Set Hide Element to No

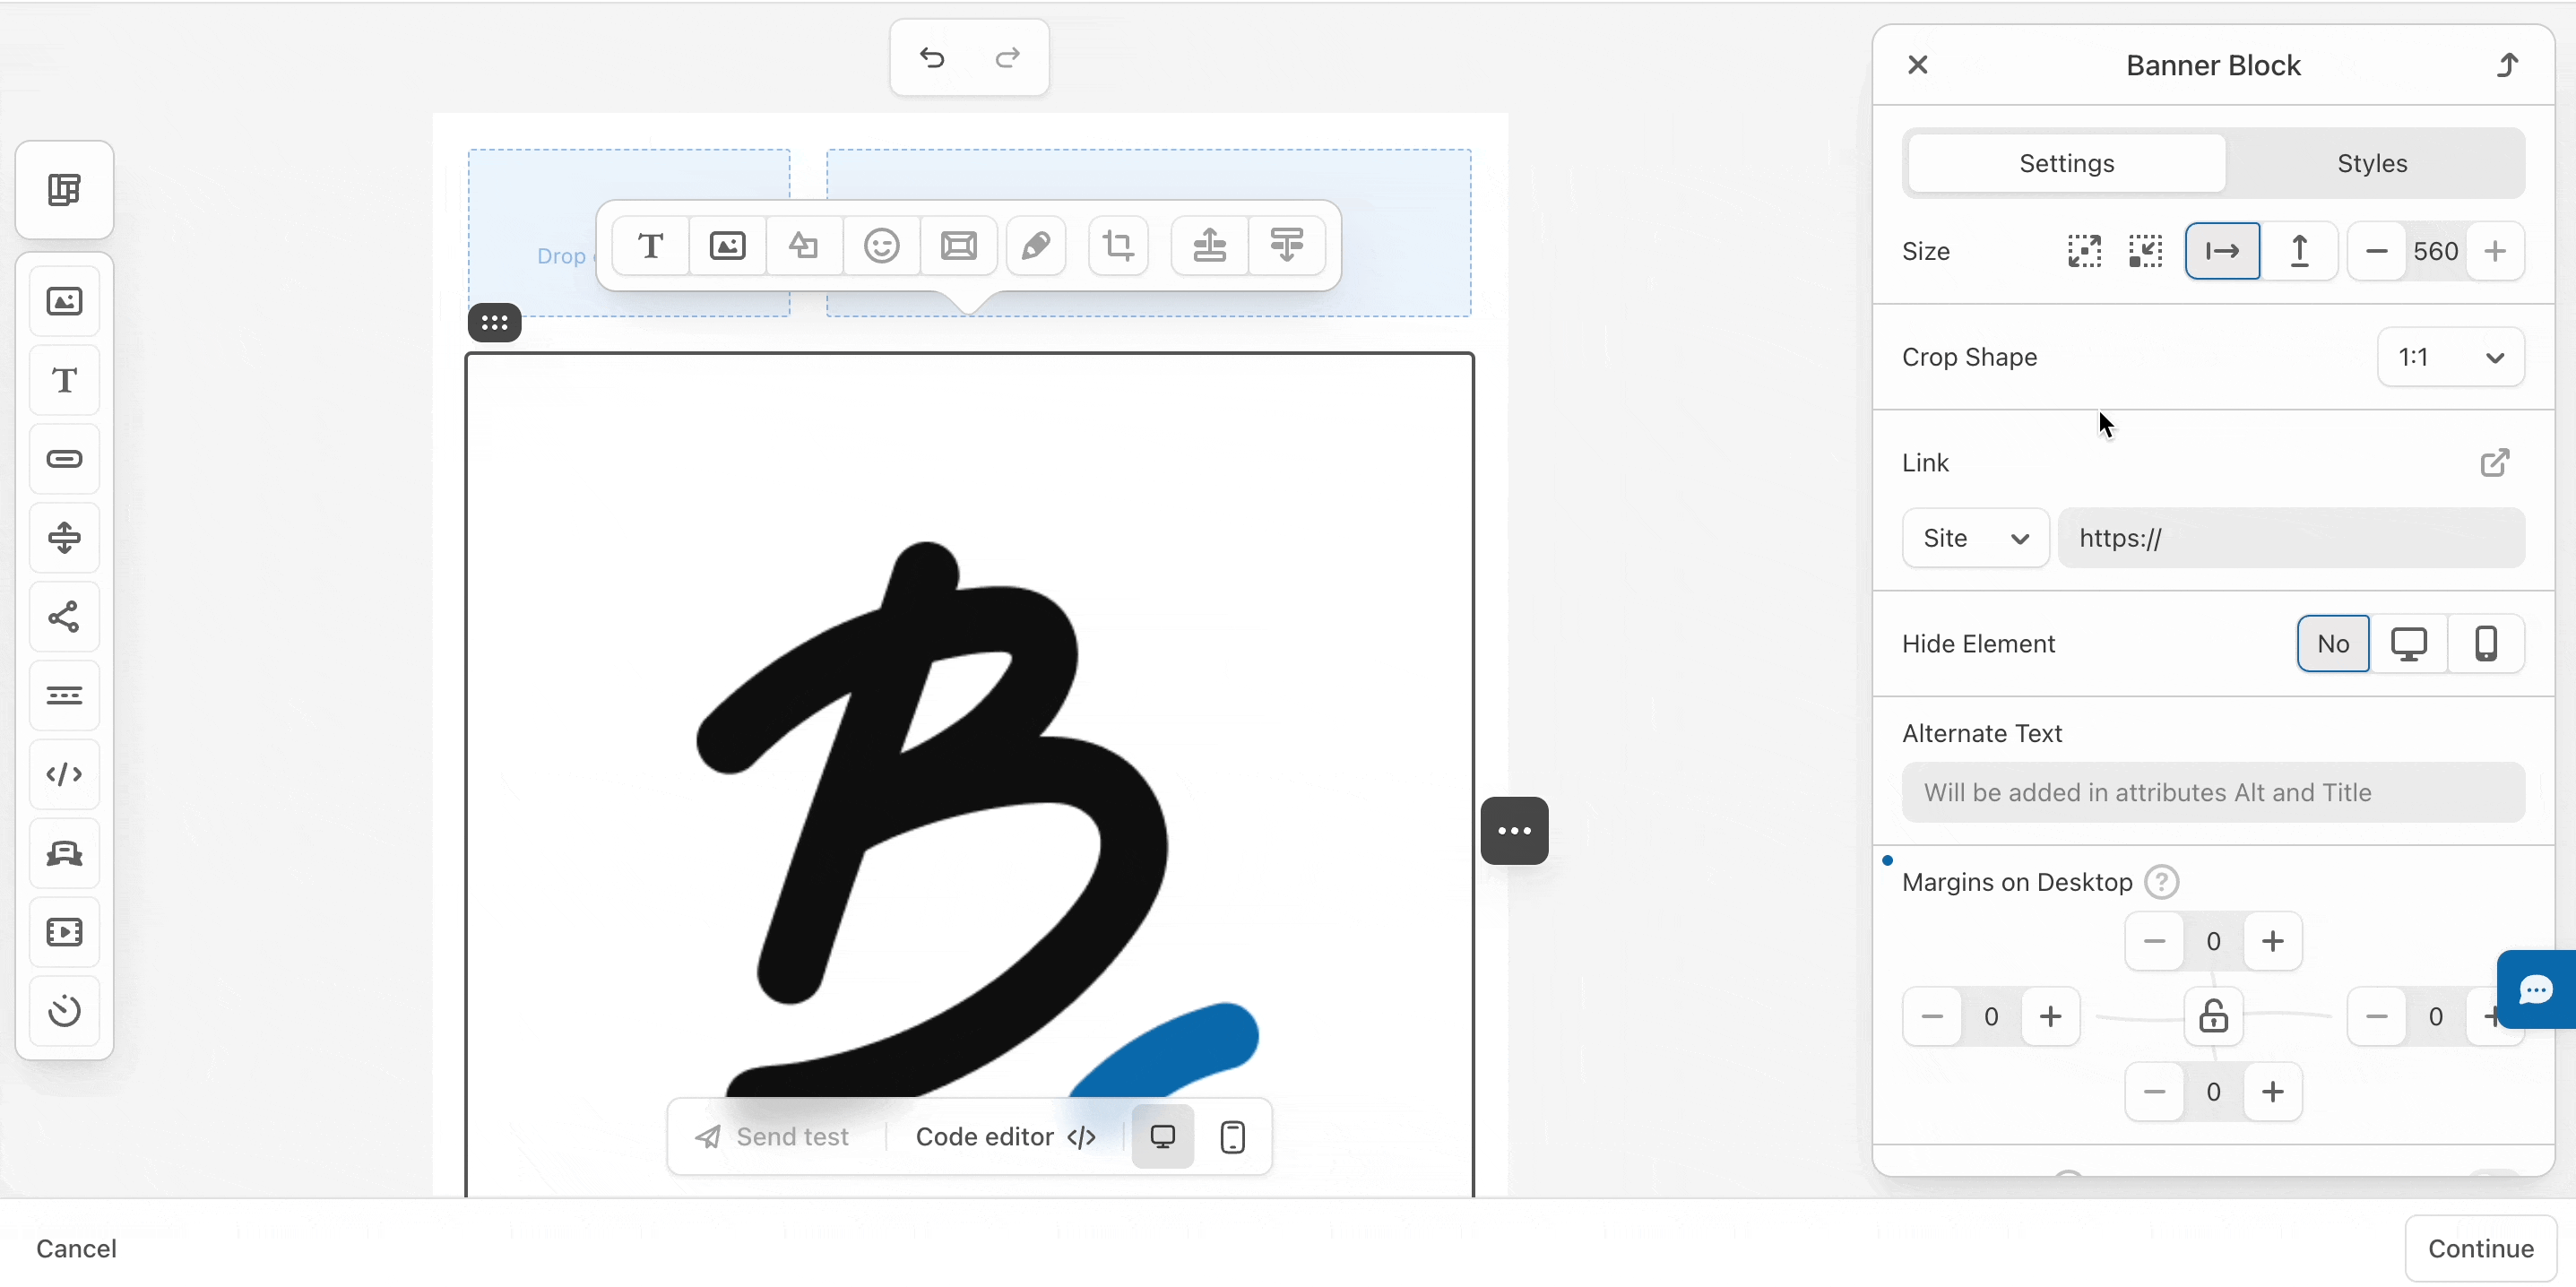pyautogui.click(x=2332, y=644)
